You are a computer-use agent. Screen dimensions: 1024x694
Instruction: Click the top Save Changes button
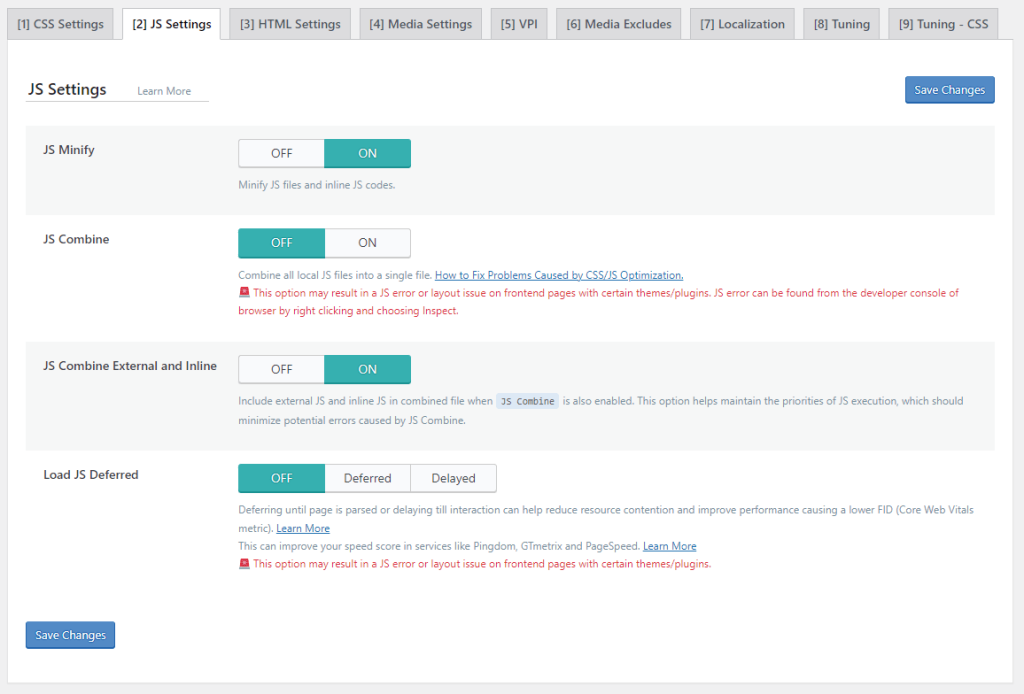pyautogui.click(x=949, y=90)
